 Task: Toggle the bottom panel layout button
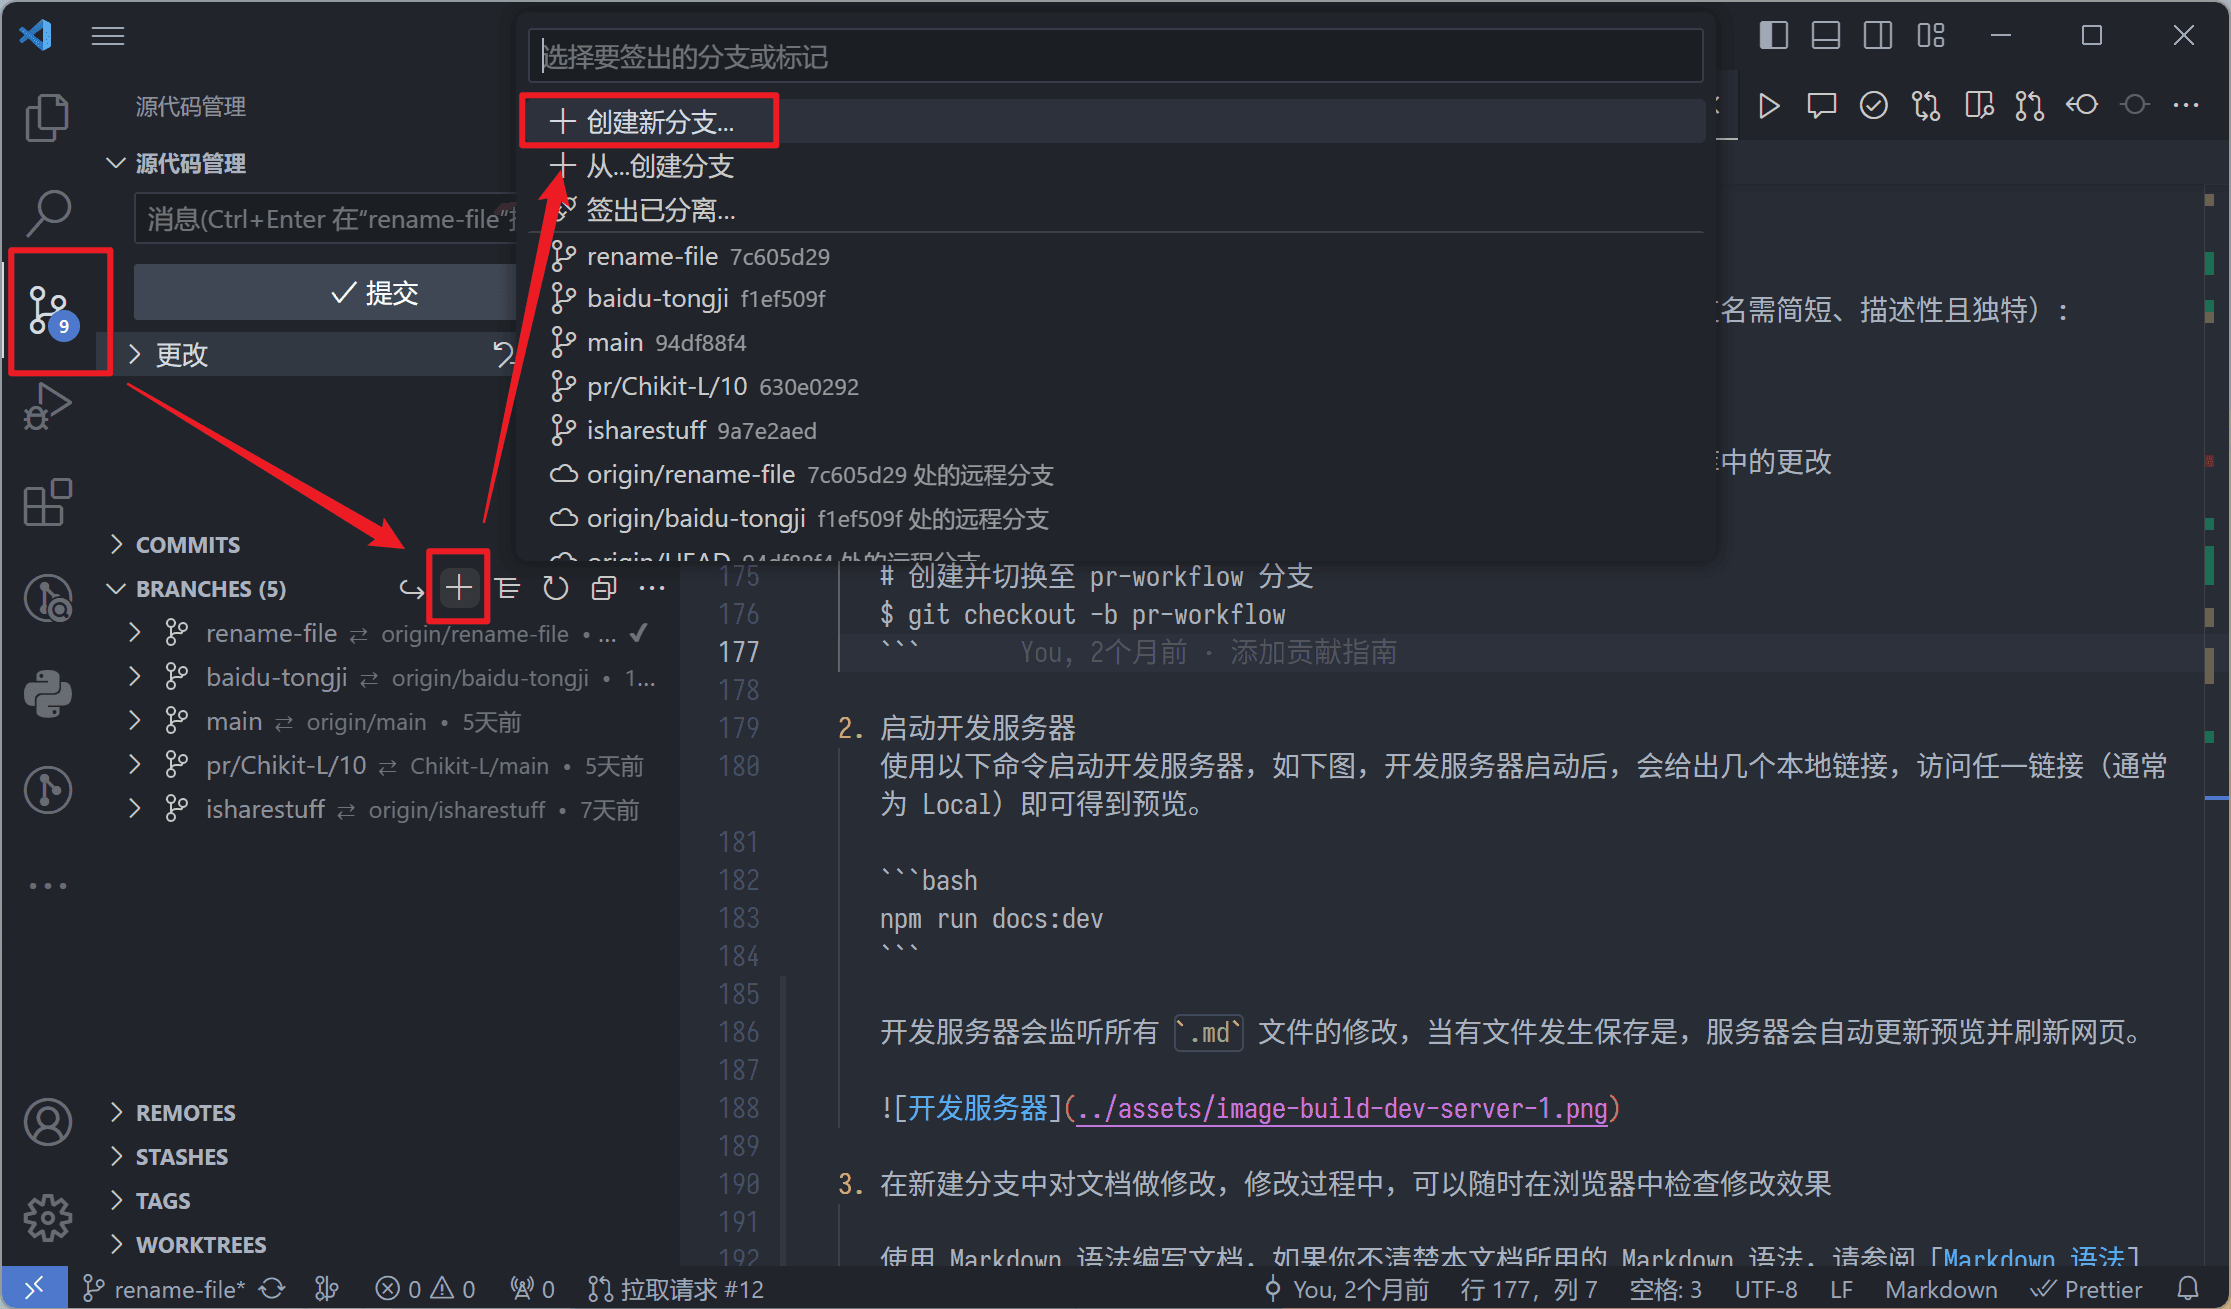(x=1825, y=36)
